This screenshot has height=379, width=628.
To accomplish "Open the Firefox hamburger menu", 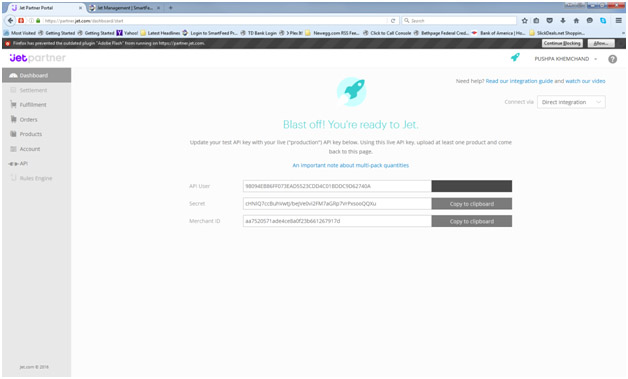I will (x=618, y=20).
